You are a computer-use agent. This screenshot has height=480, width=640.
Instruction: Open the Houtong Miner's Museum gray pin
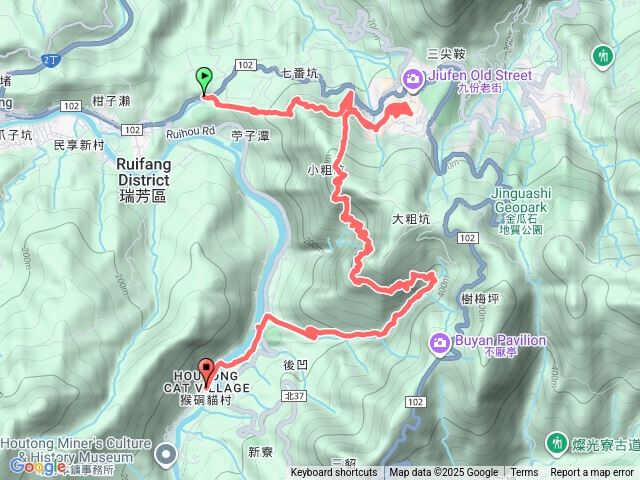pos(166,455)
